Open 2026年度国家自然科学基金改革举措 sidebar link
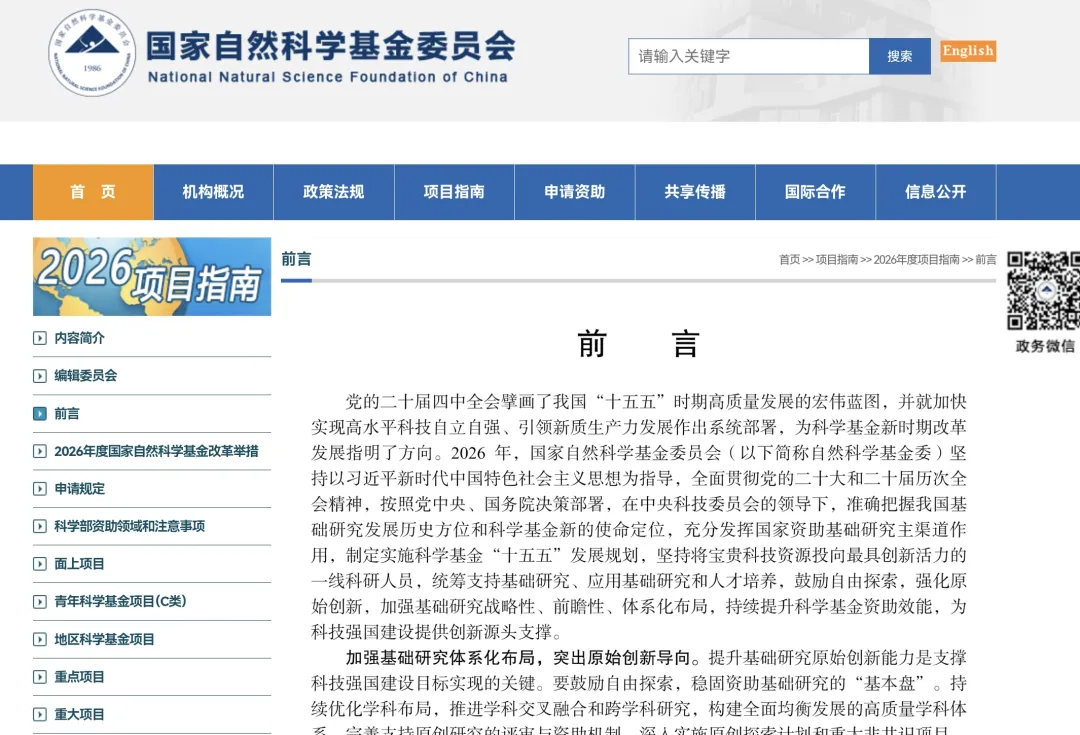Viewport: 1080px width, 735px height. pyautogui.click(x=156, y=451)
